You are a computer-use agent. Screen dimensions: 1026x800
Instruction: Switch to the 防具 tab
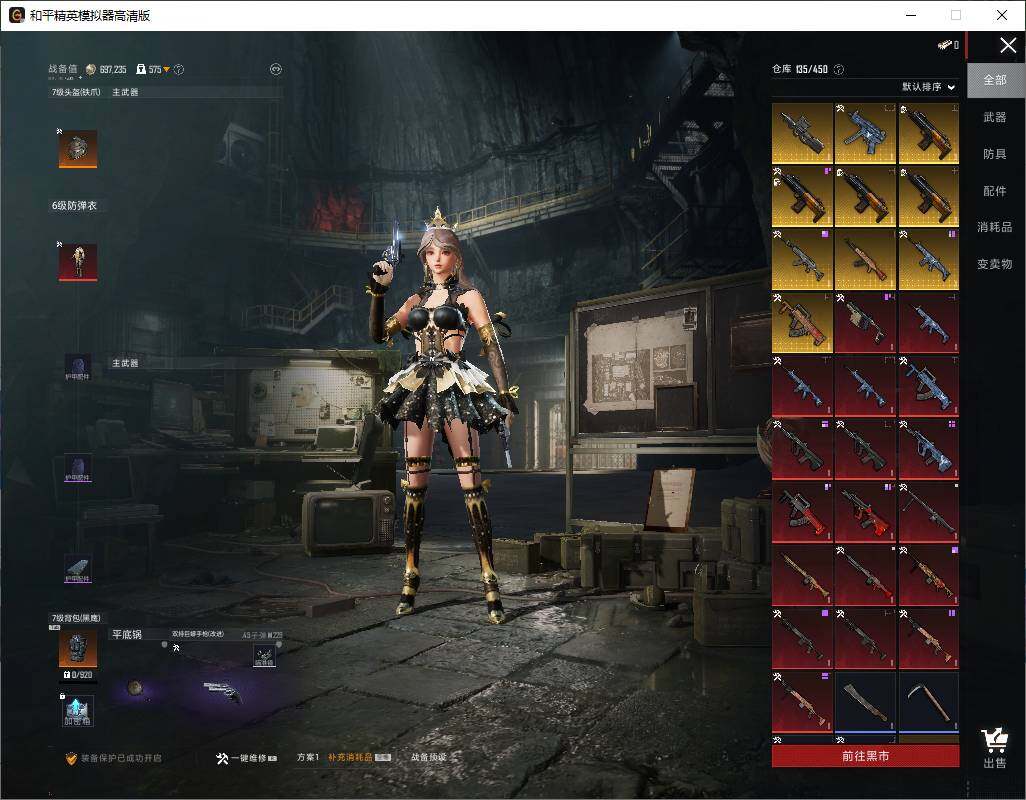(995, 154)
